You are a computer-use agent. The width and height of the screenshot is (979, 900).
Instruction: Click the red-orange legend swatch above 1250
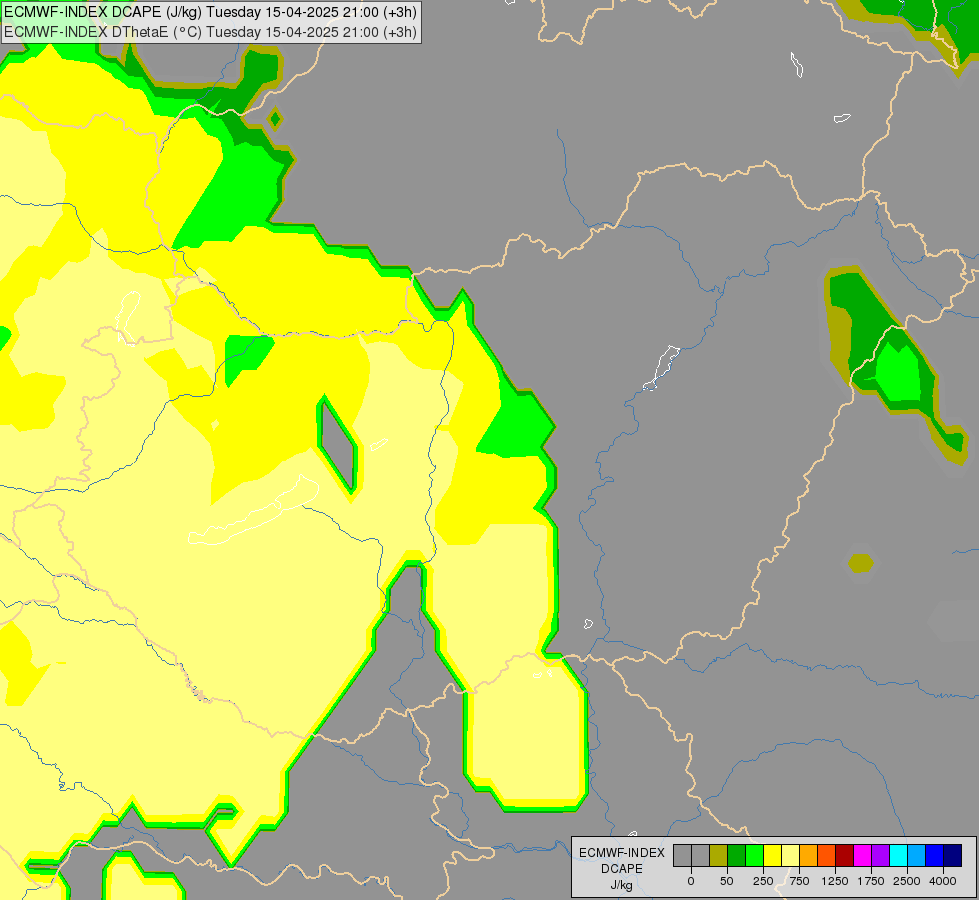tap(827, 856)
